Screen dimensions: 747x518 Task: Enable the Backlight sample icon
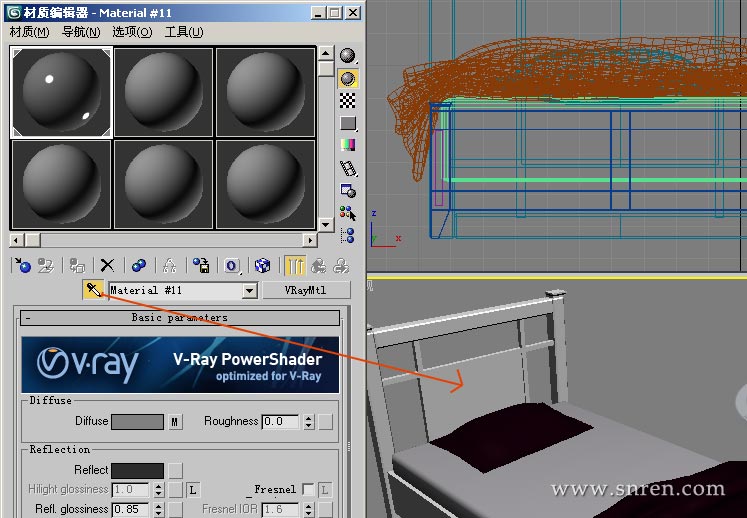point(348,78)
